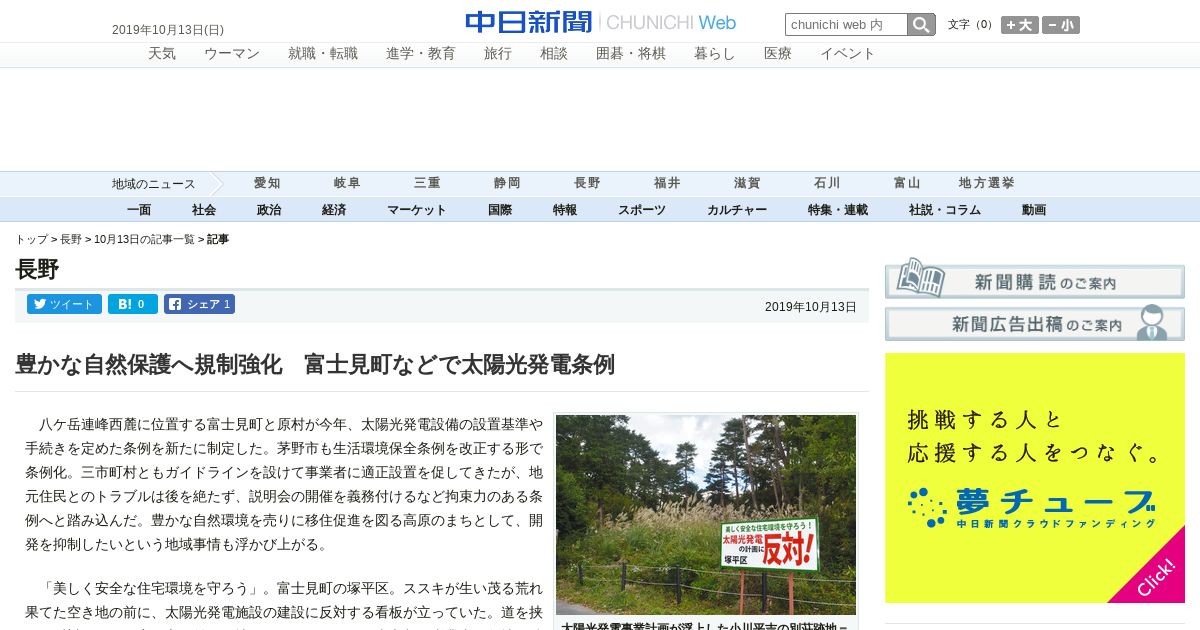Open 旅行 section
Screen dimensions: 1200x630
pyautogui.click(x=498, y=54)
